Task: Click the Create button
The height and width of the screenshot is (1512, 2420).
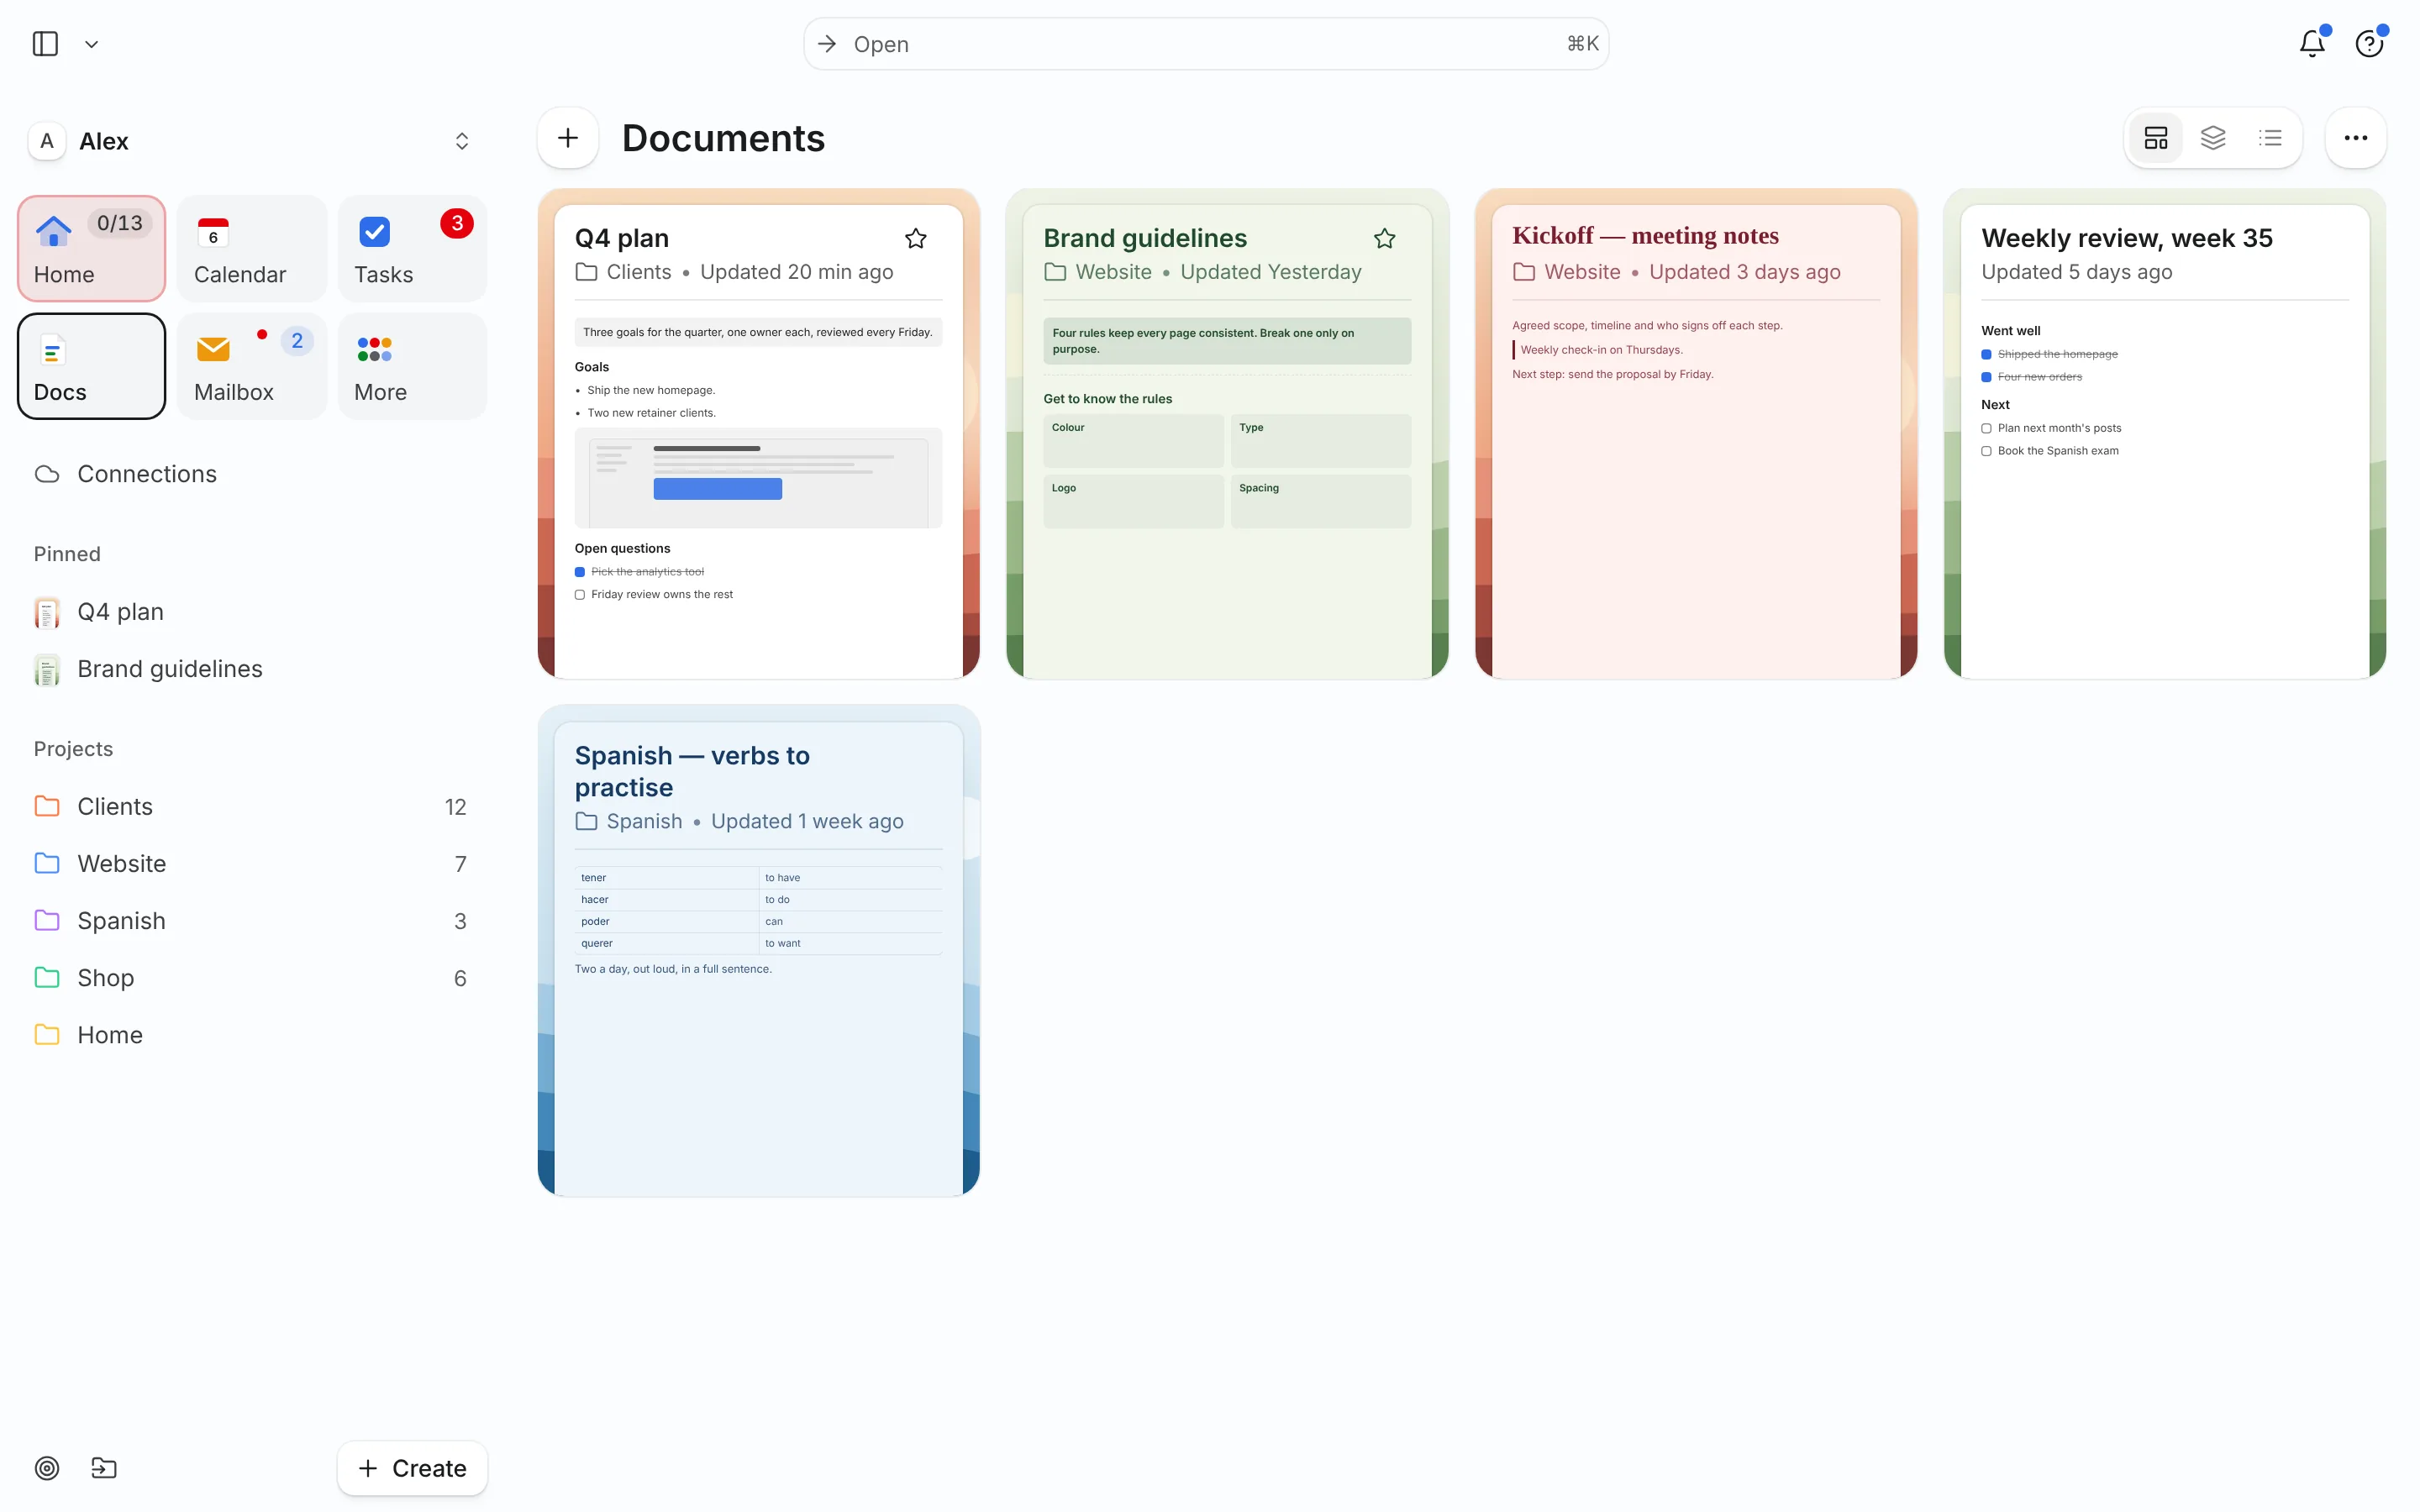Action: (412, 1468)
